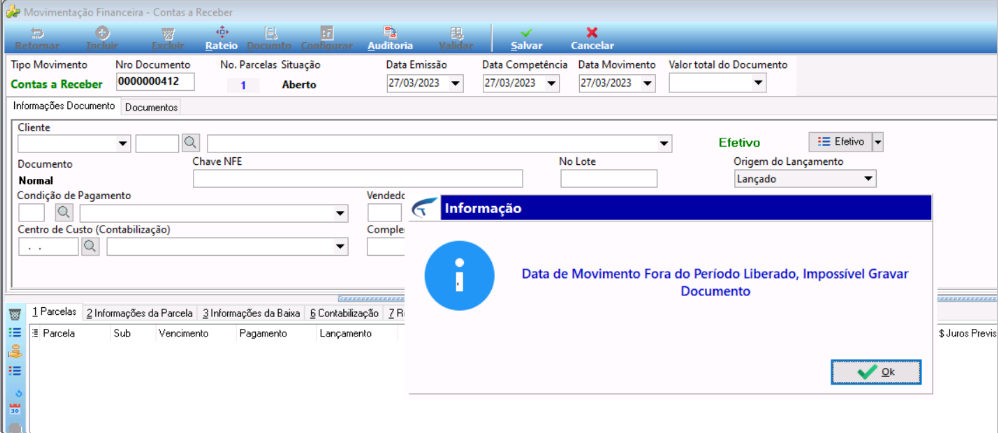
Task: Expand the Condição de Pagamento description dropdown
Action: point(341,213)
